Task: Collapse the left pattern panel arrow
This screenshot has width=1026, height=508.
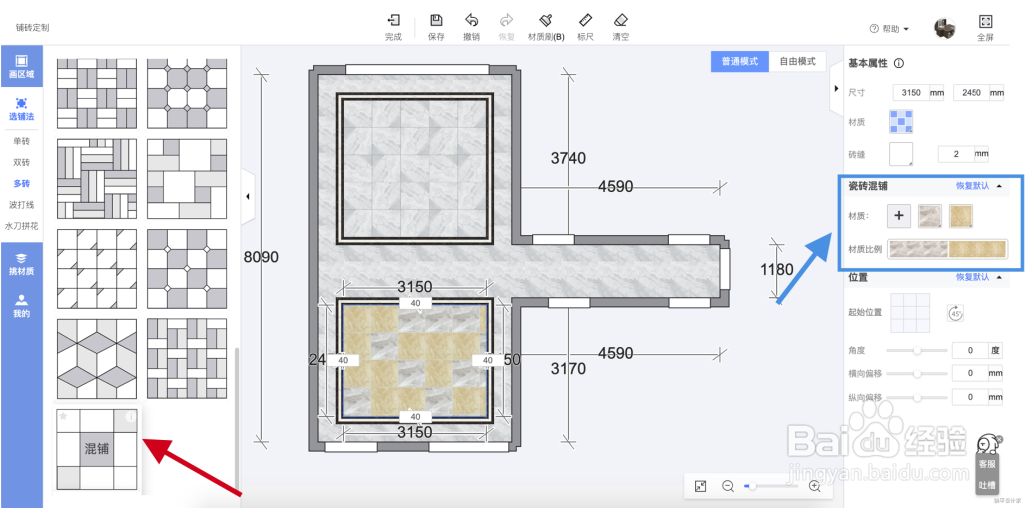Action: (x=247, y=196)
